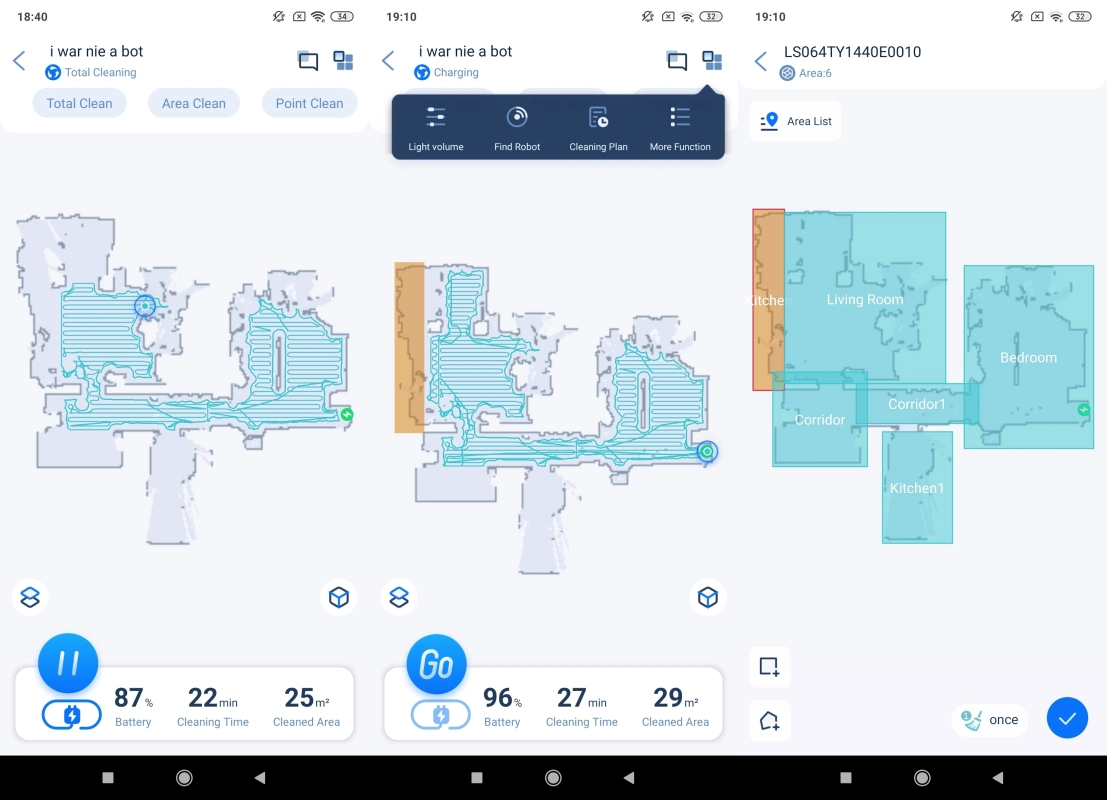Tap the Area:6 indicator icon
This screenshot has height=800, width=1107.
tap(787, 73)
